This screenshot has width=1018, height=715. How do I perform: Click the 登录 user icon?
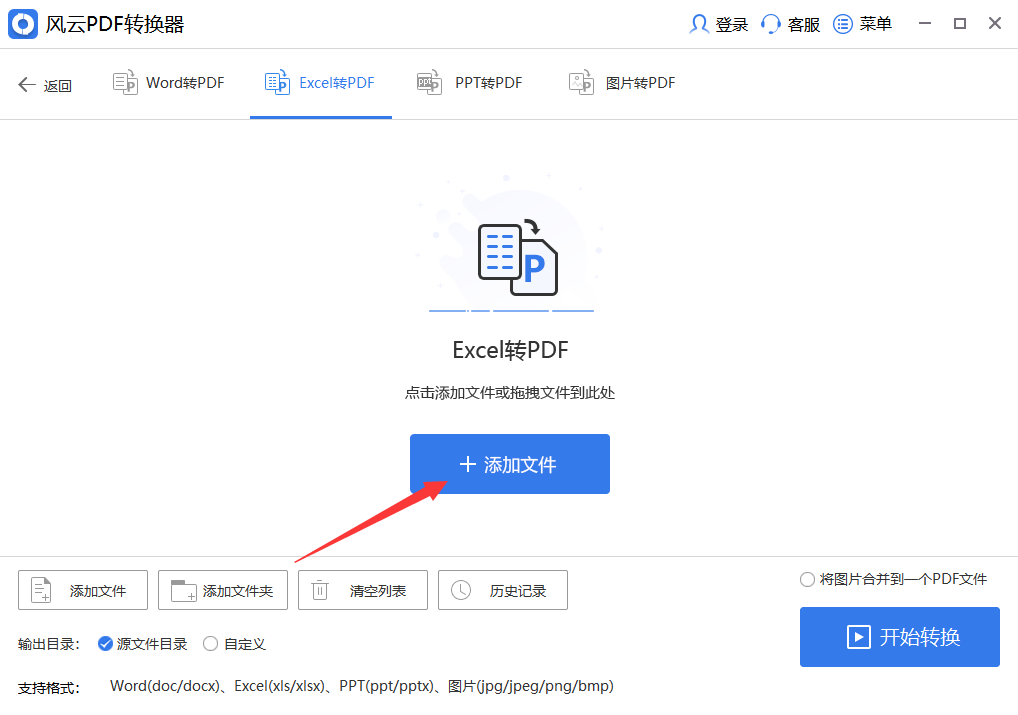699,24
